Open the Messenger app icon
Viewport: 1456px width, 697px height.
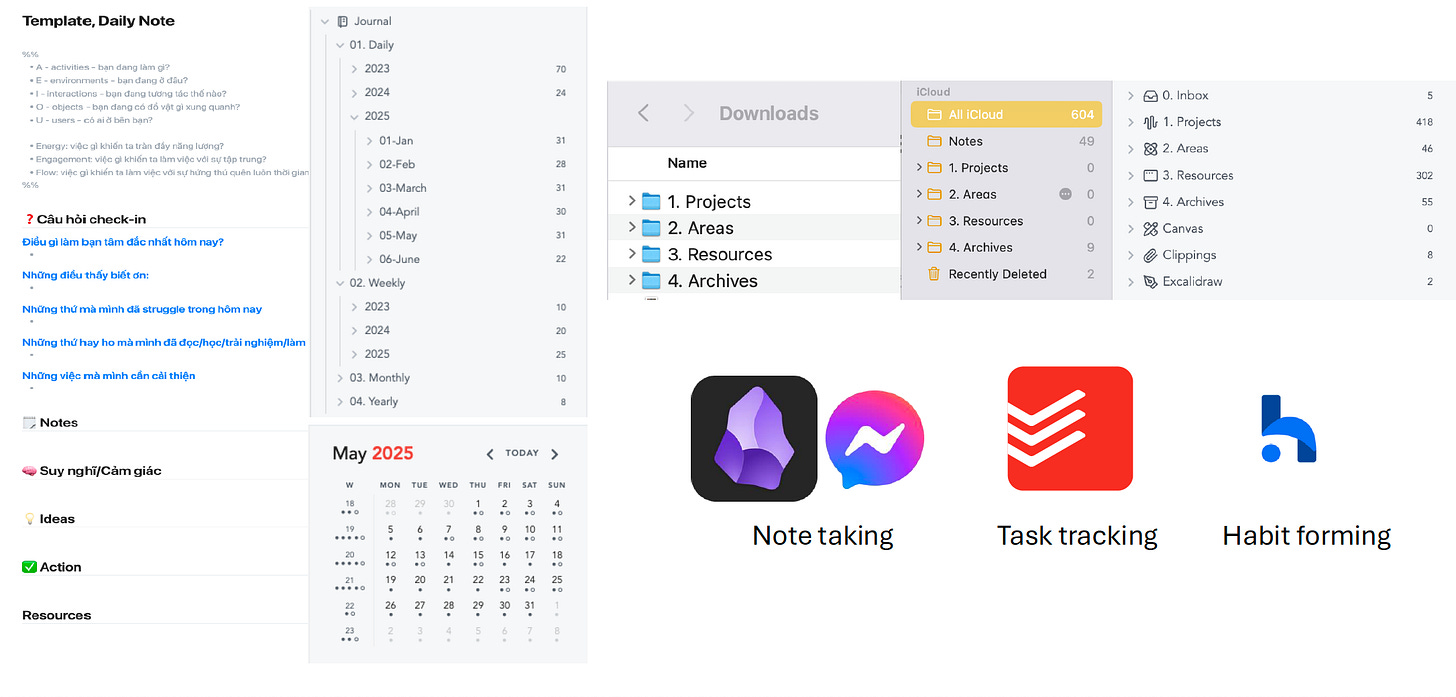(x=874, y=439)
